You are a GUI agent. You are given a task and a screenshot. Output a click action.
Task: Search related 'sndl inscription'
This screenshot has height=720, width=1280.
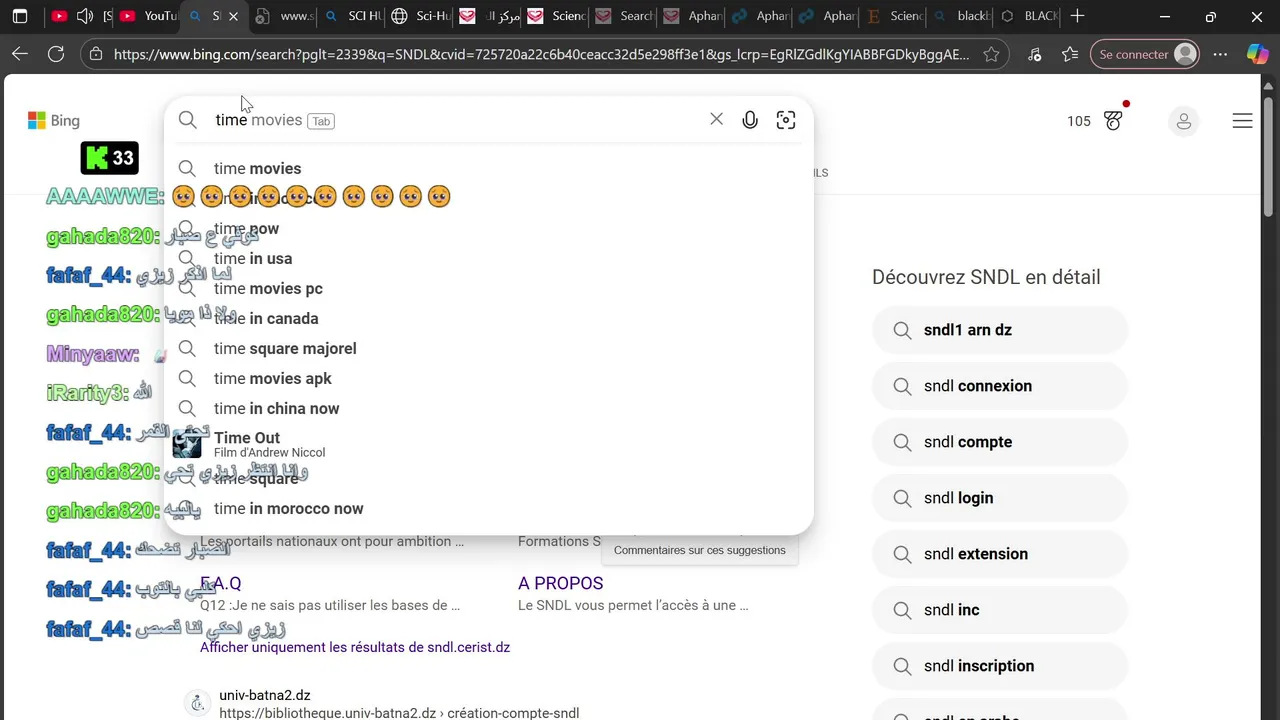[1000, 666]
